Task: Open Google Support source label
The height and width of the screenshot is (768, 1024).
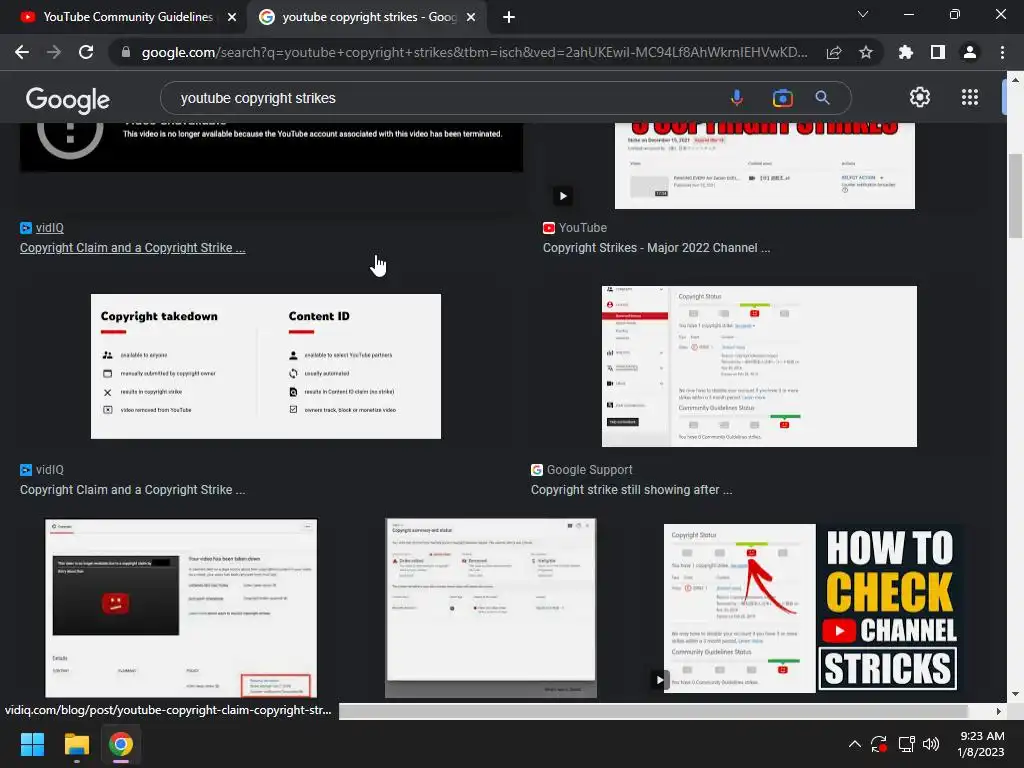Action: pos(589,470)
